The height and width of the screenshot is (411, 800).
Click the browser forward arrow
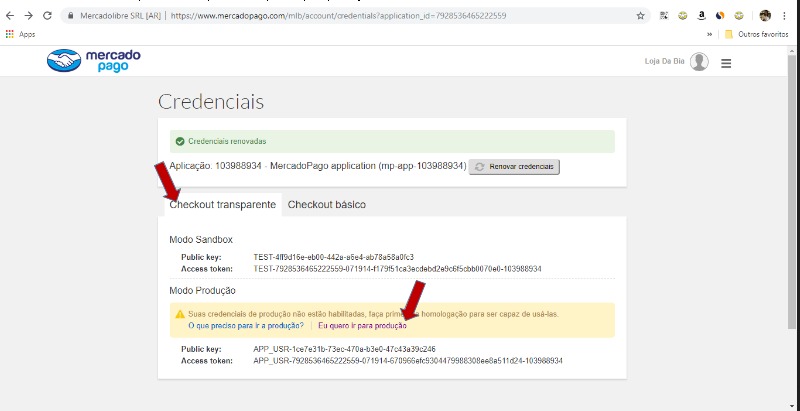point(29,16)
